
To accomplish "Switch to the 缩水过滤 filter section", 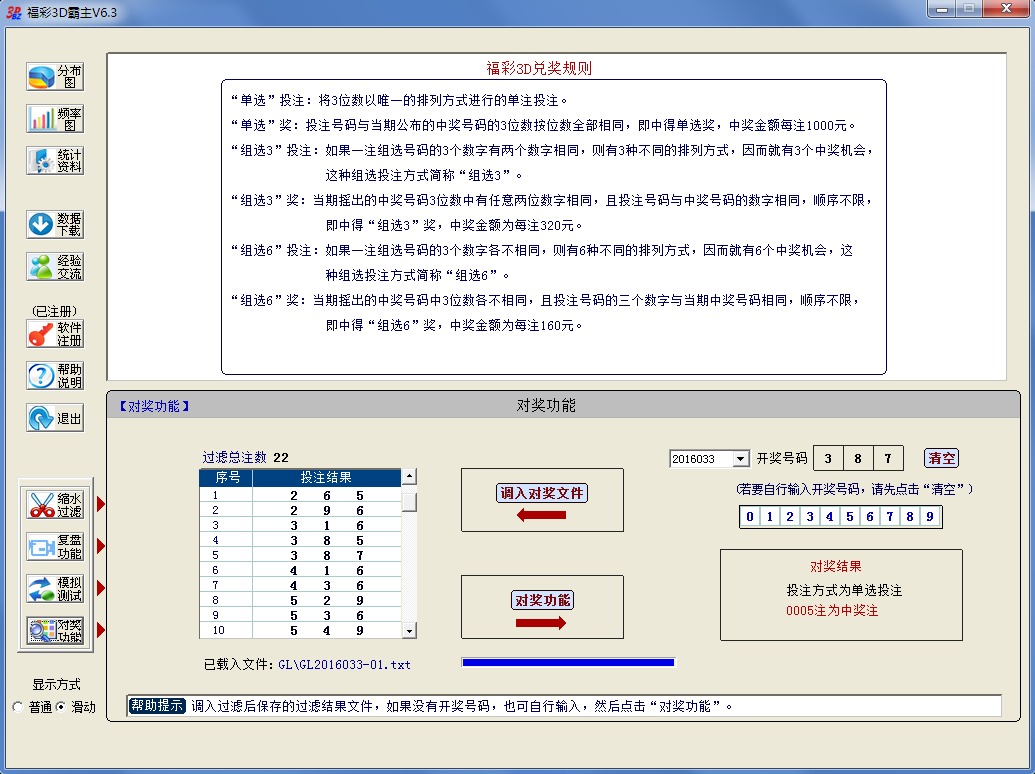I will tap(56, 504).
